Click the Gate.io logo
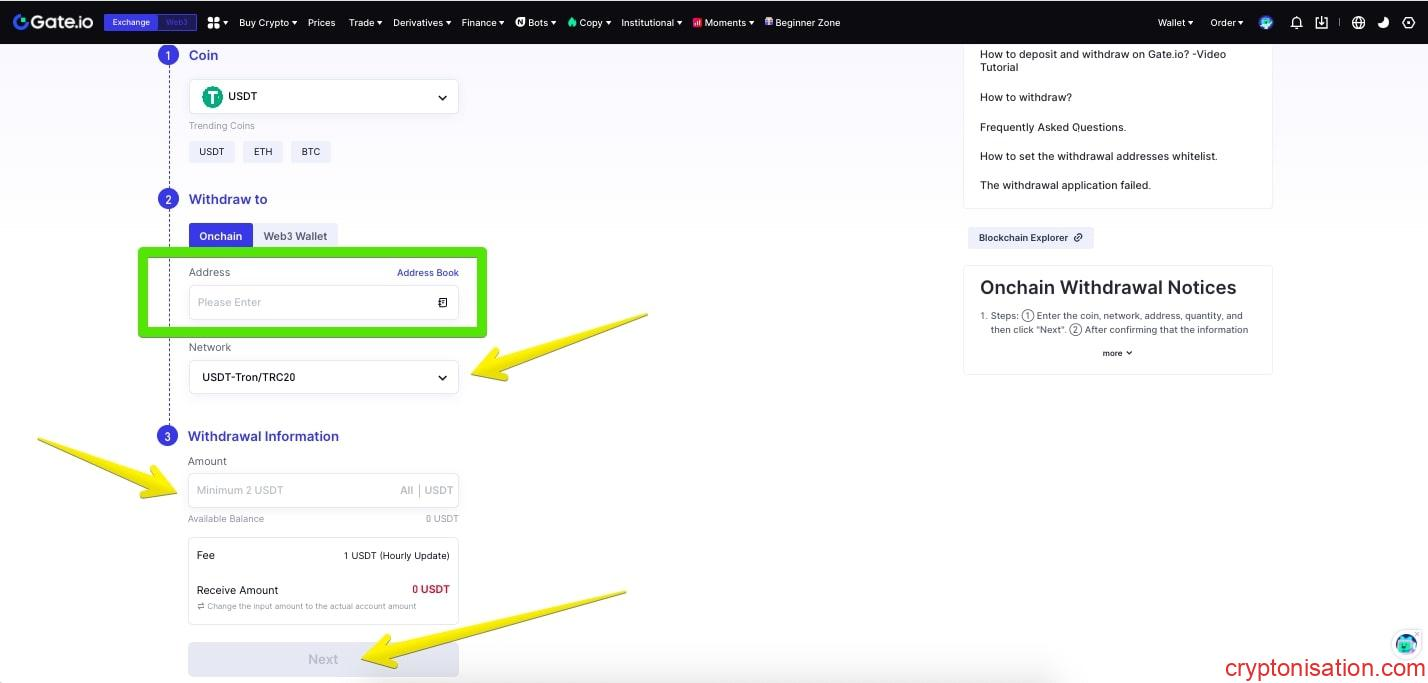The height and width of the screenshot is (683, 1428). [52, 22]
